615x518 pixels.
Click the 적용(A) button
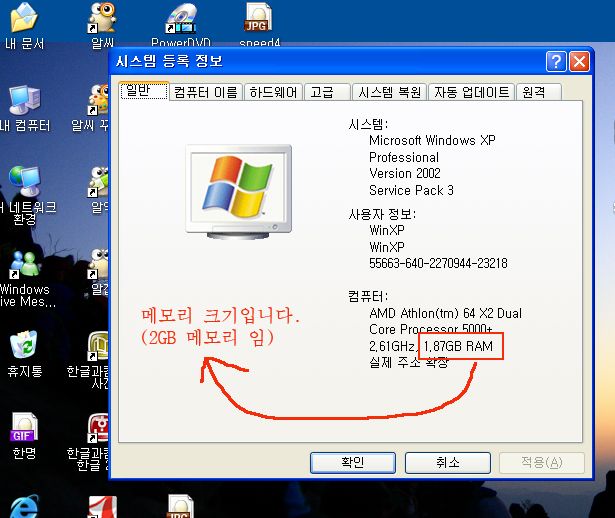(x=542, y=463)
